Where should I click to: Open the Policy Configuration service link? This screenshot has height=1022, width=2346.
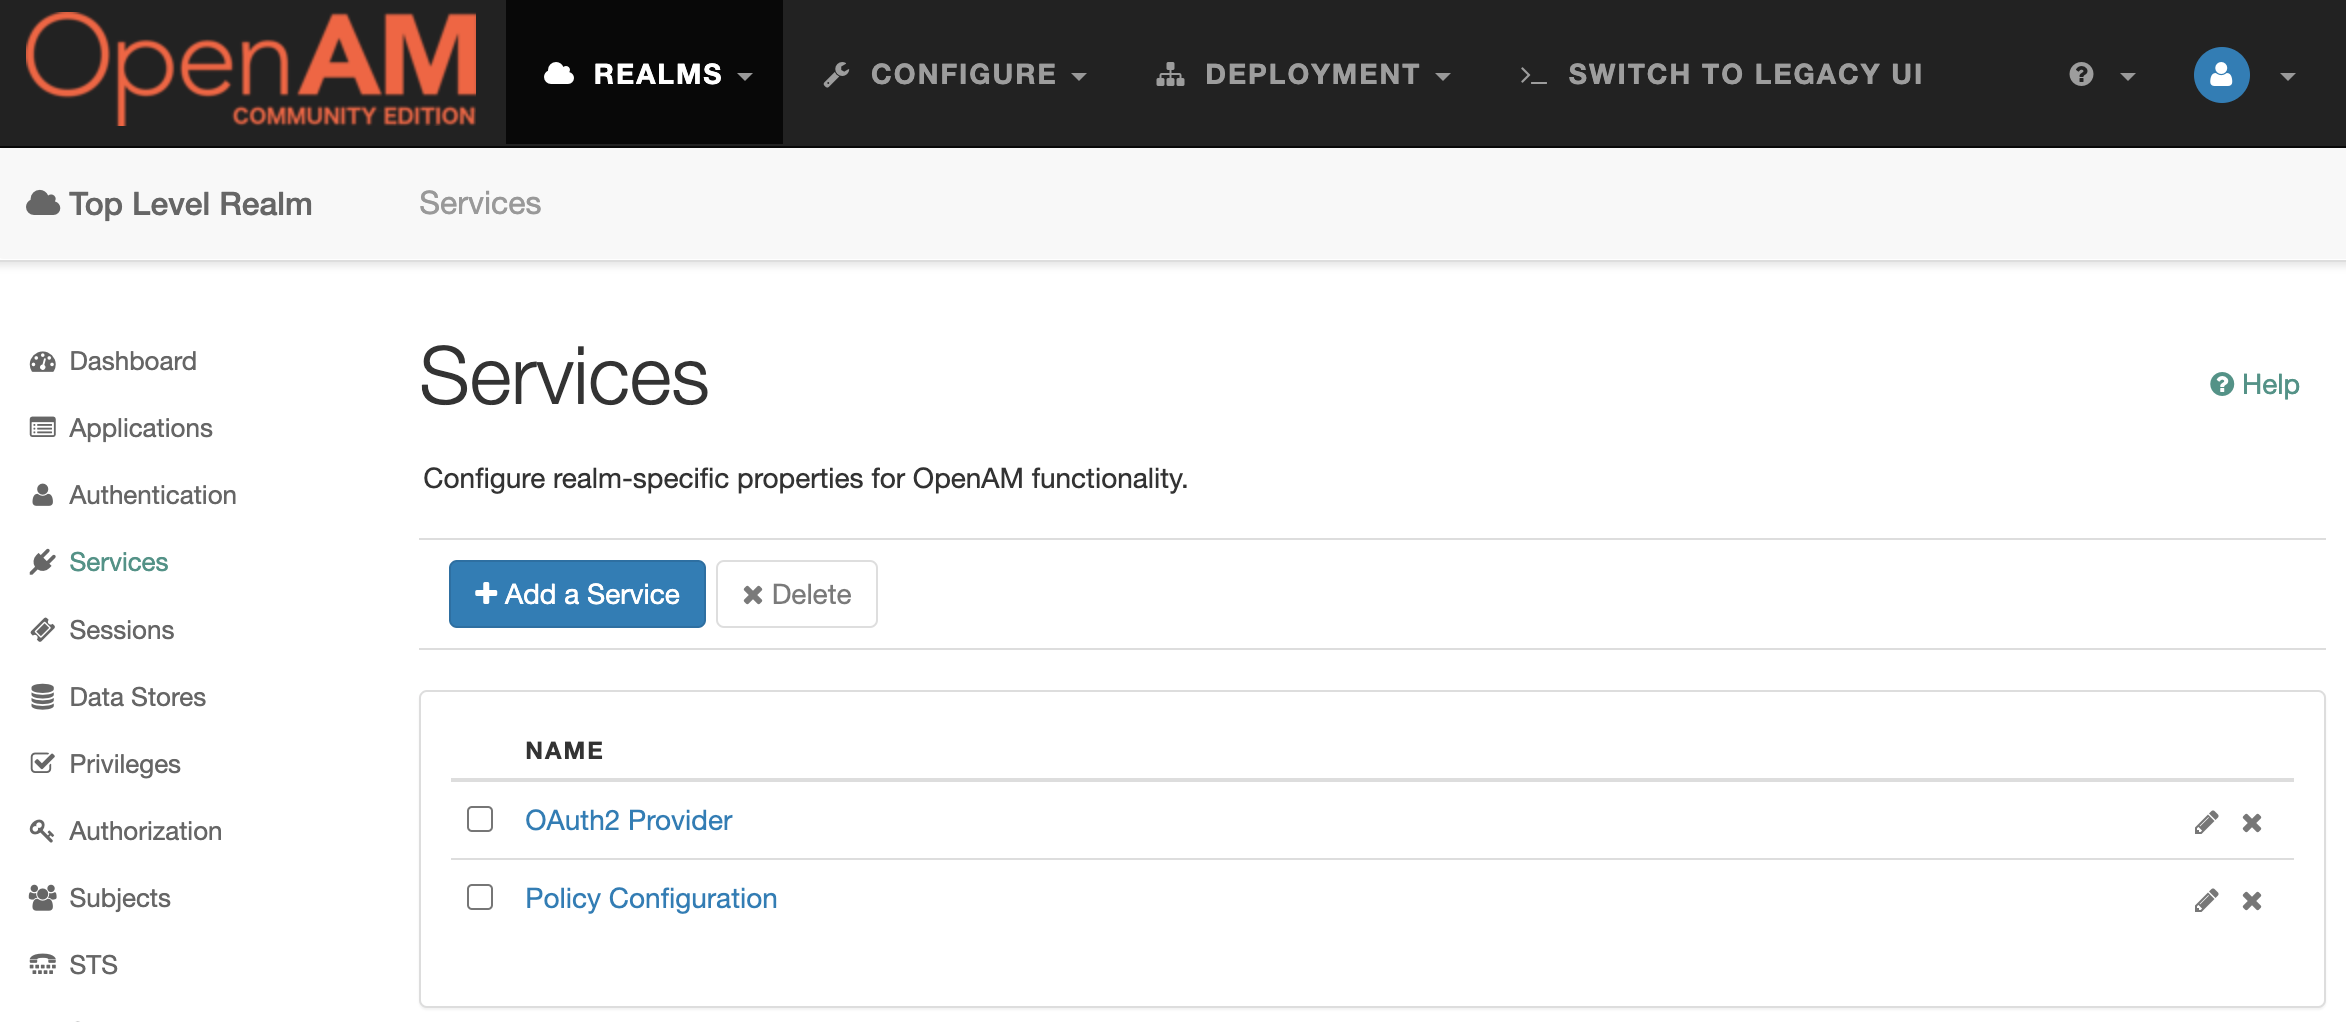pos(651,898)
